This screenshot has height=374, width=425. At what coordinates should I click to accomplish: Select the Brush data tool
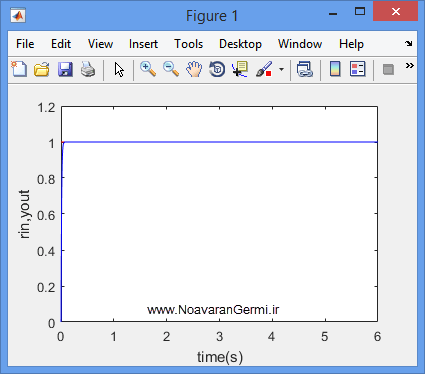click(x=264, y=69)
